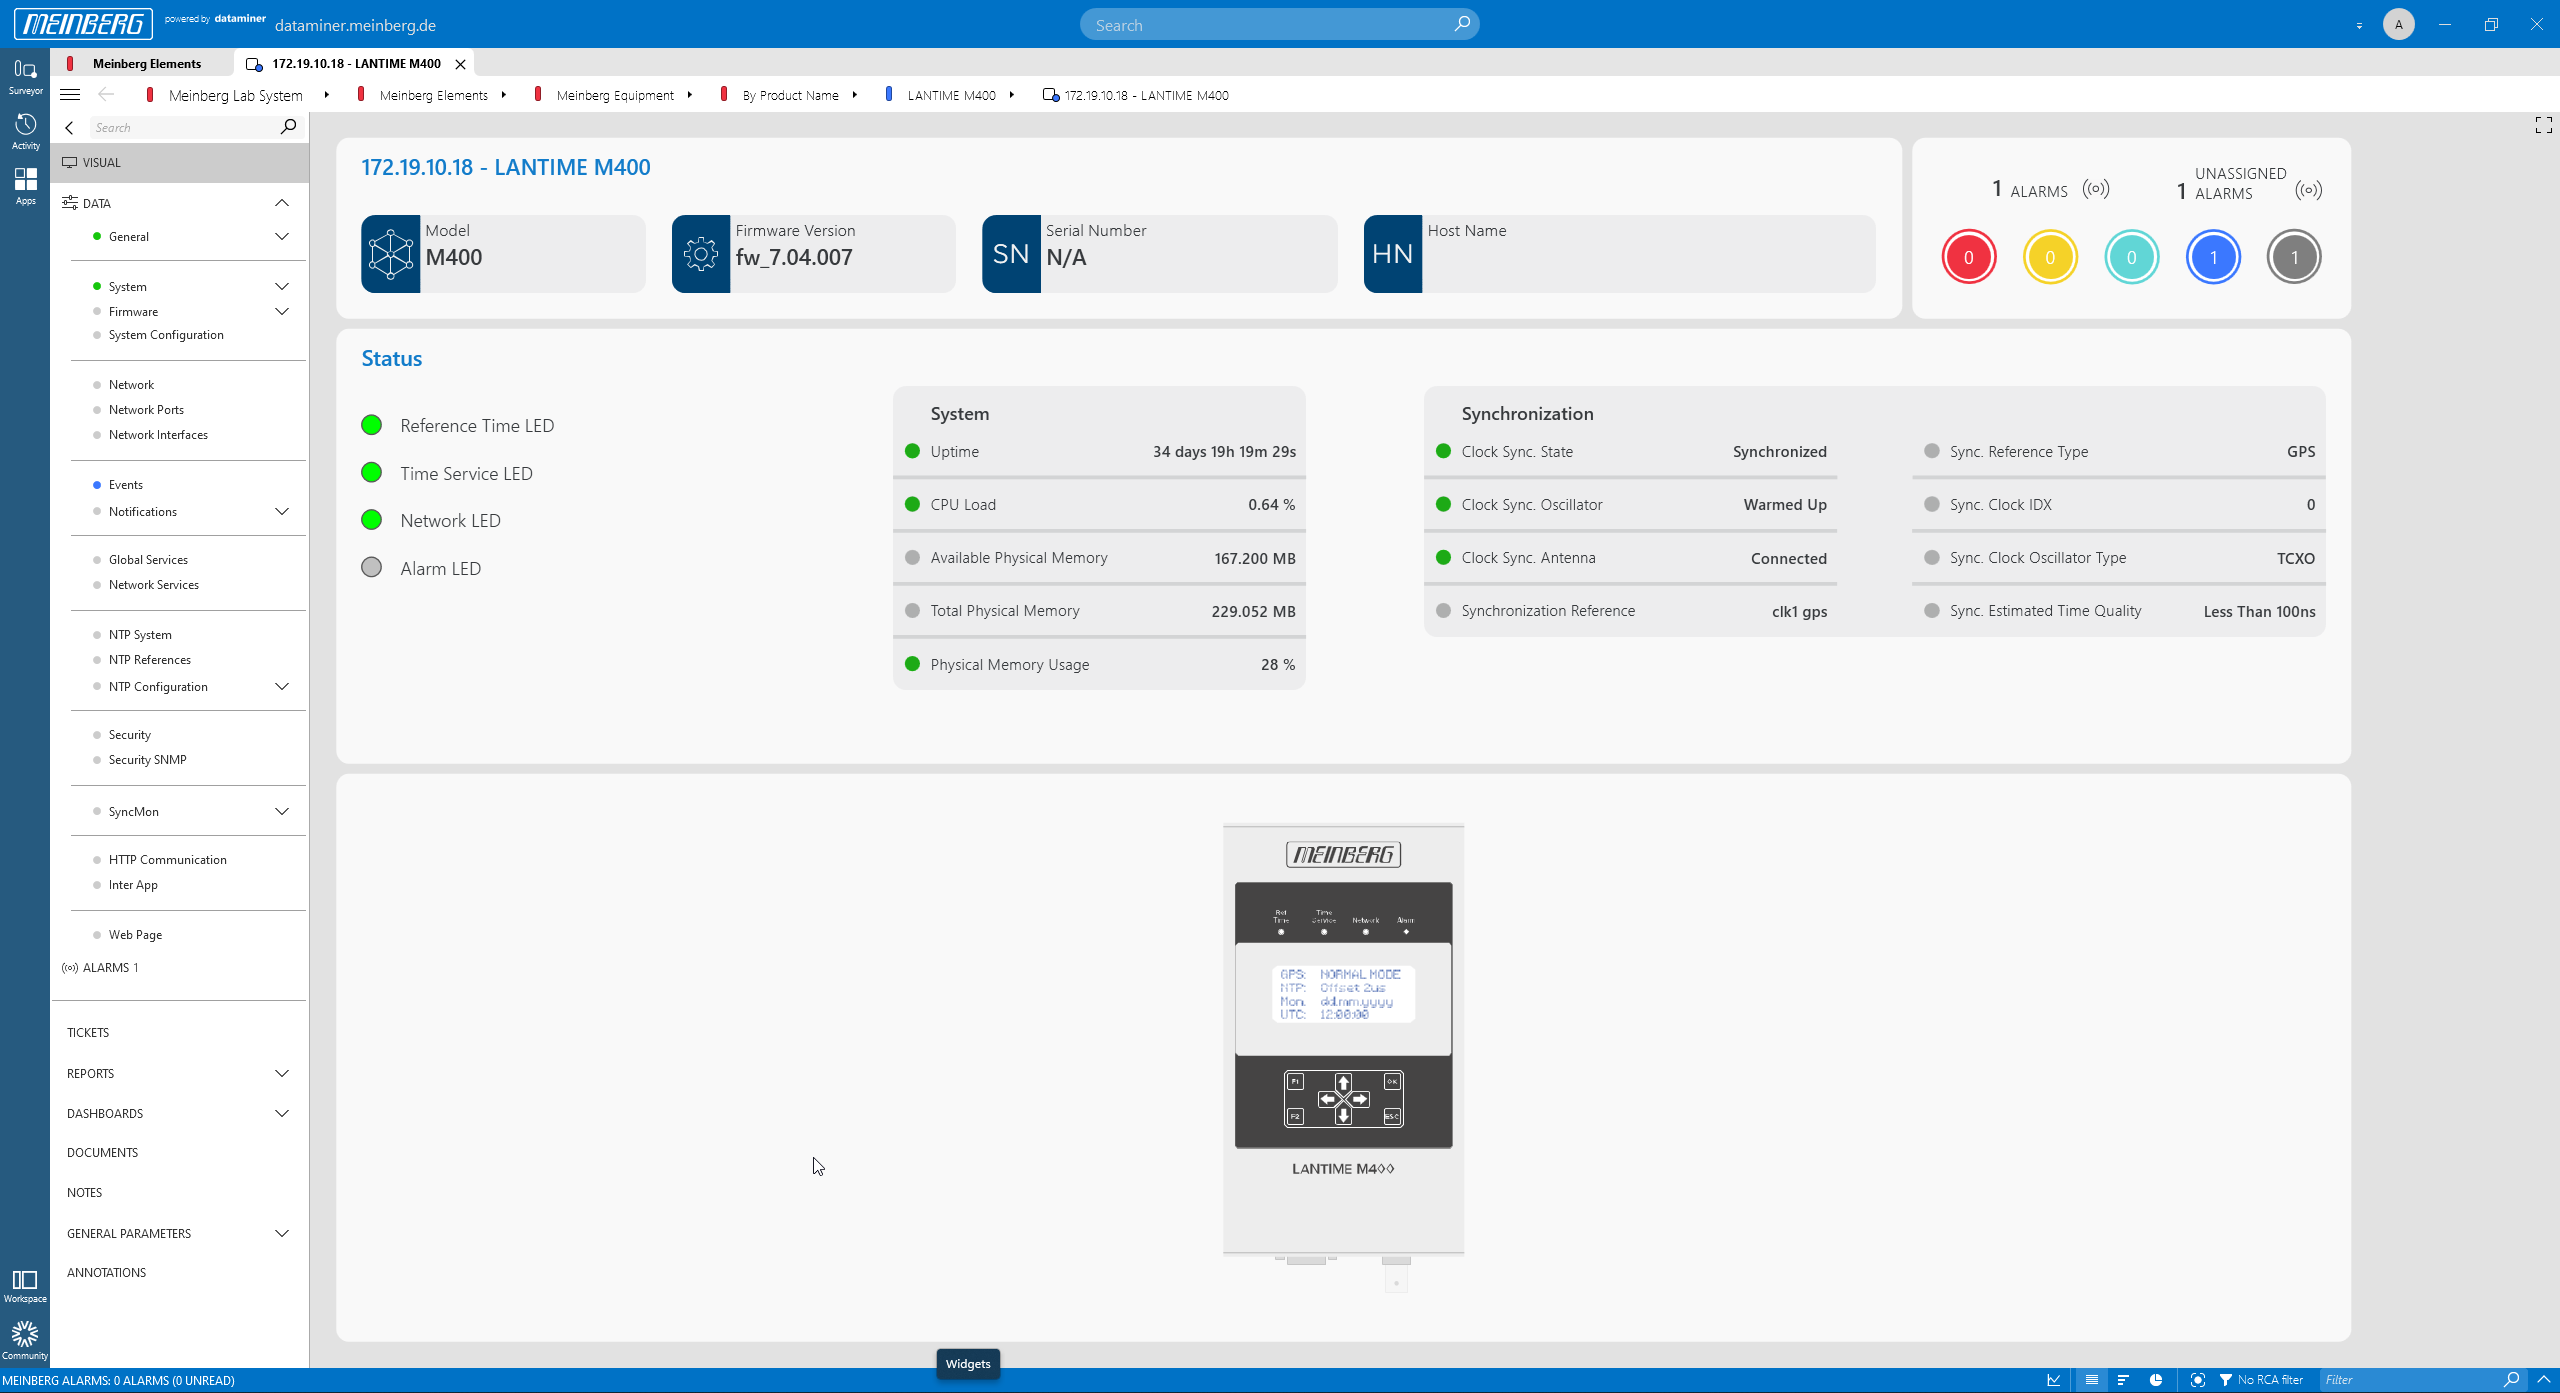Click the user avatar A icon
This screenshot has height=1393, width=2560.
click(2398, 24)
